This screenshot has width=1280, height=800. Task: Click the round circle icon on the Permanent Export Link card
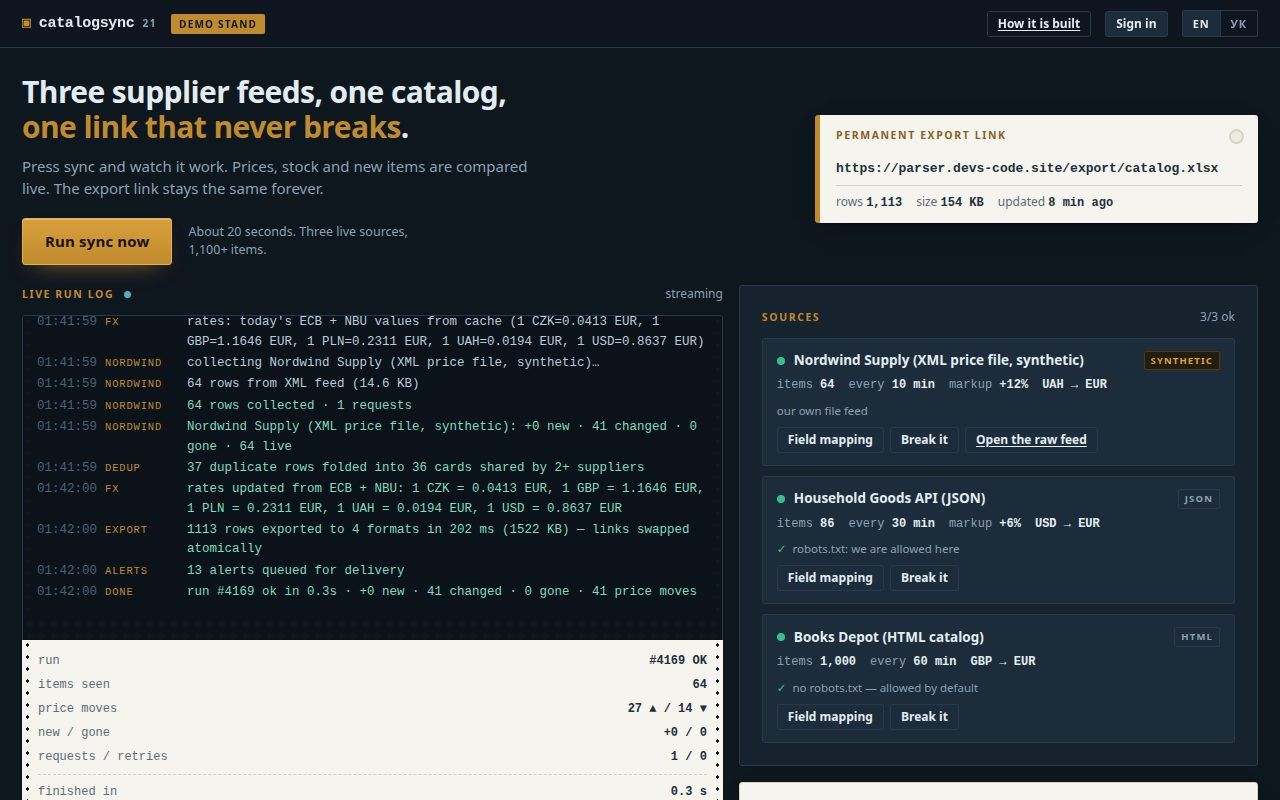pyautogui.click(x=1236, y=136)
